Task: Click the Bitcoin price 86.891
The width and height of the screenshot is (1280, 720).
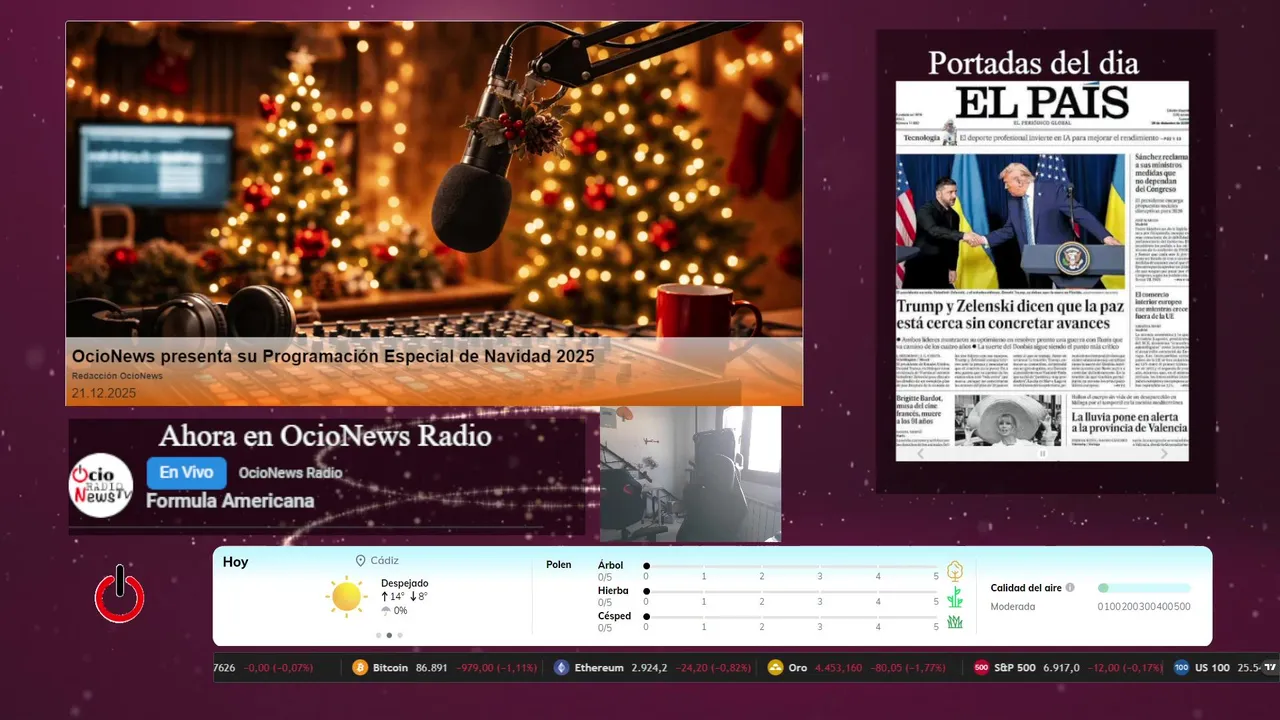Action: [x=432, y=668]
